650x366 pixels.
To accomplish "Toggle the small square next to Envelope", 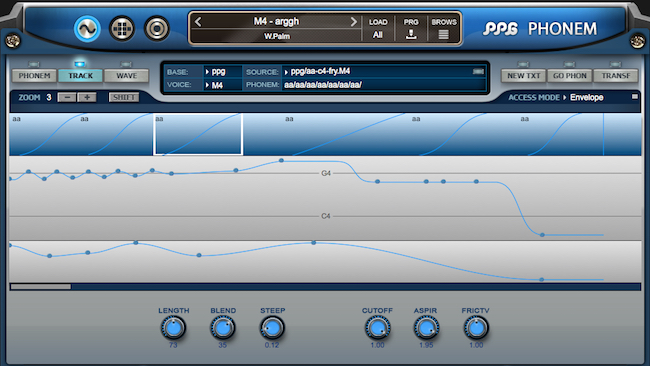I will click(x=635, y=97).
